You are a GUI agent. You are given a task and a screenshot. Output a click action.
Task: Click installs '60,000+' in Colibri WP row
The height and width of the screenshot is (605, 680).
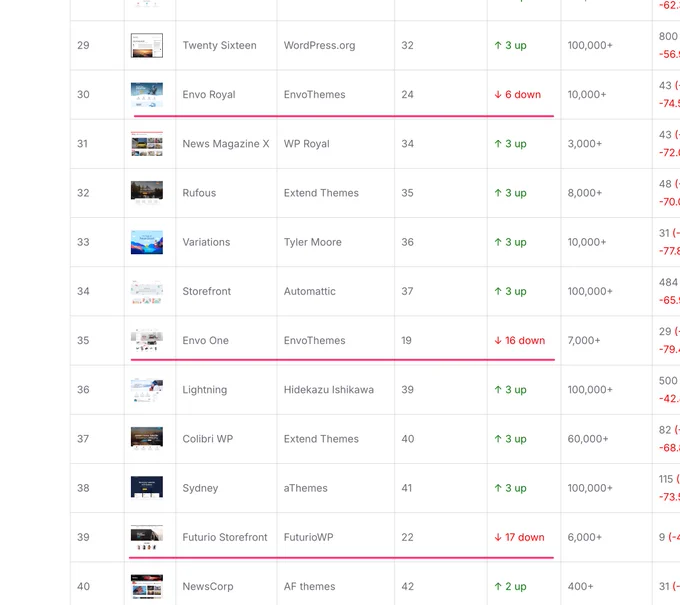(588, 438)
